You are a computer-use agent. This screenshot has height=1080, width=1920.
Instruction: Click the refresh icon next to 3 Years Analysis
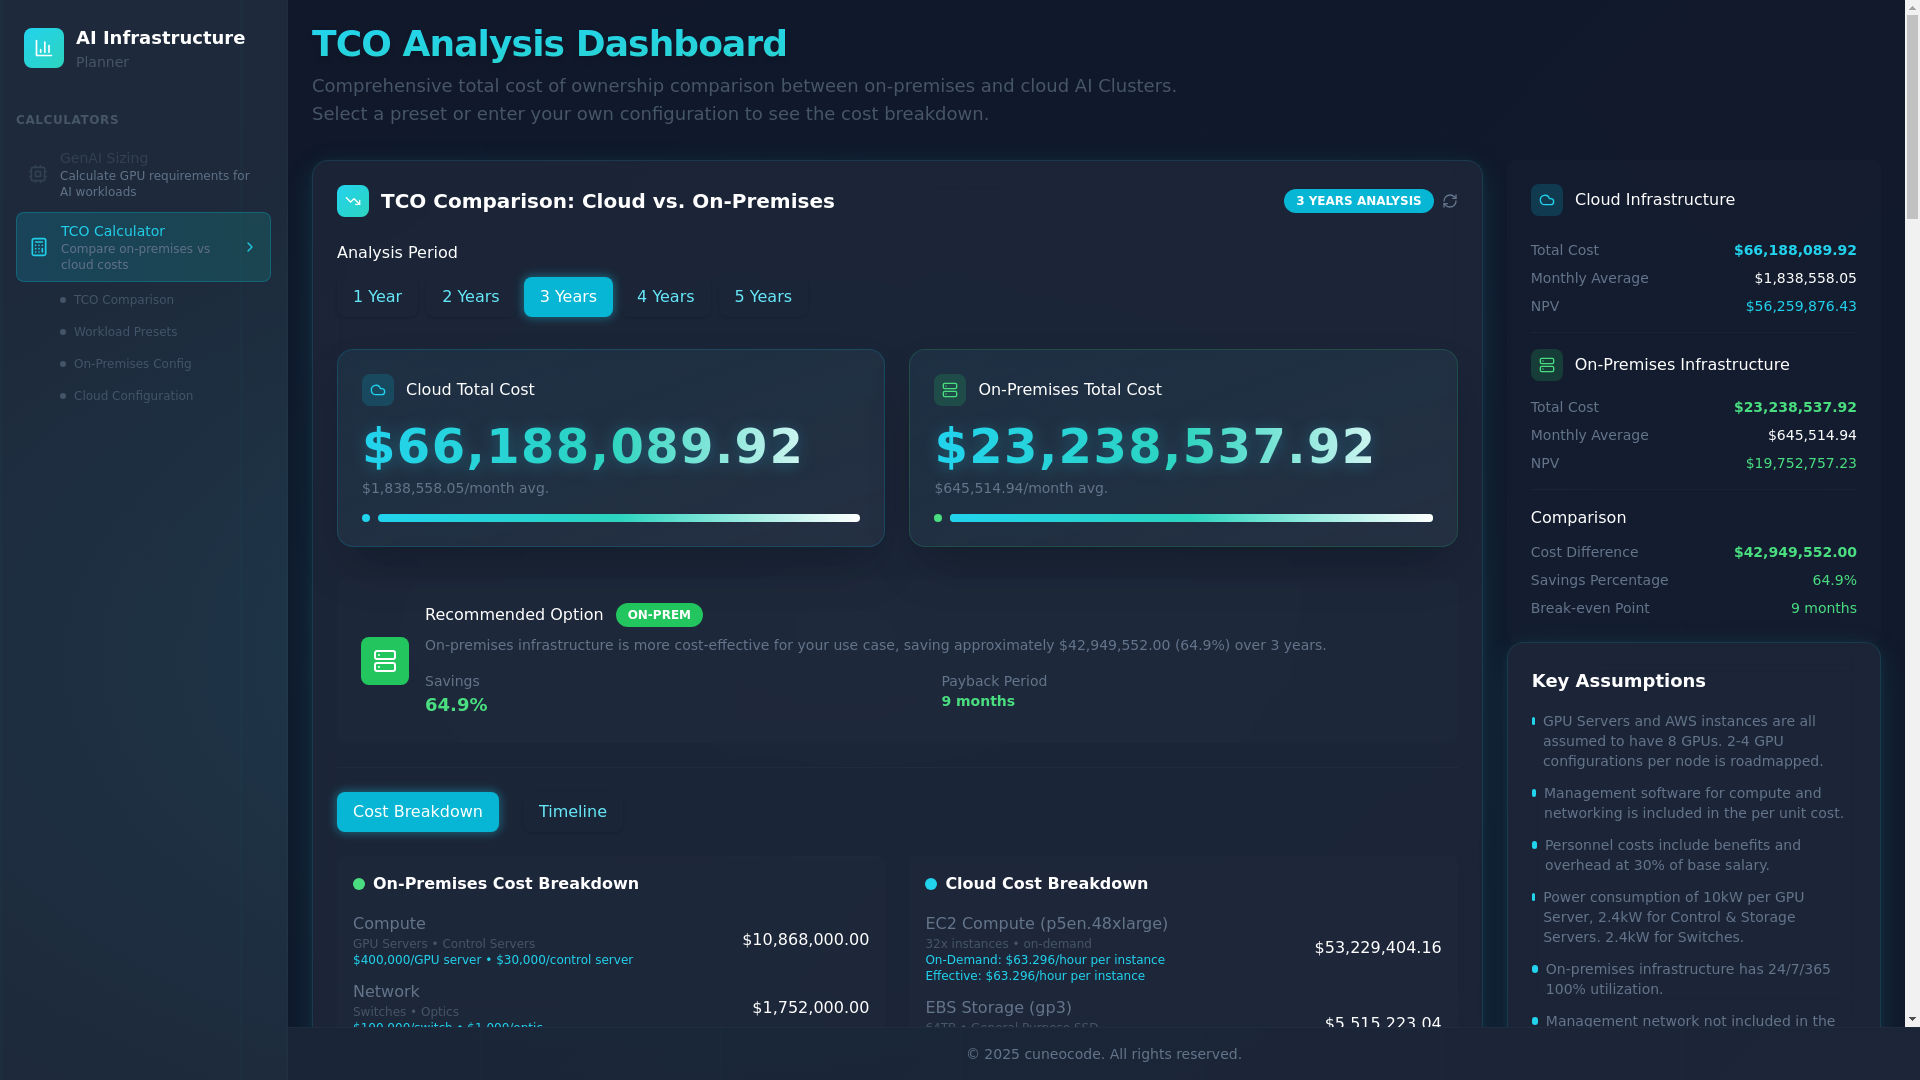click(x=1450, y=201)
